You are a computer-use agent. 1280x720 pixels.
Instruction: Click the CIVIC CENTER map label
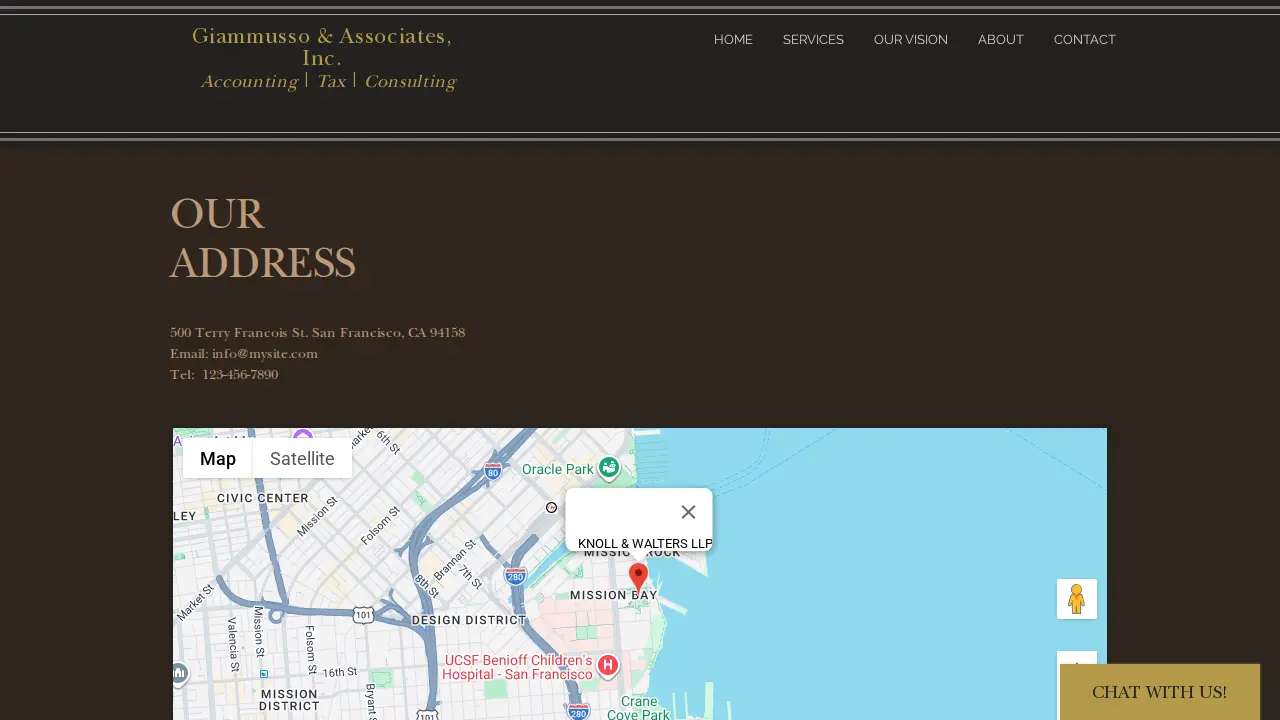[x=263, y=498]
